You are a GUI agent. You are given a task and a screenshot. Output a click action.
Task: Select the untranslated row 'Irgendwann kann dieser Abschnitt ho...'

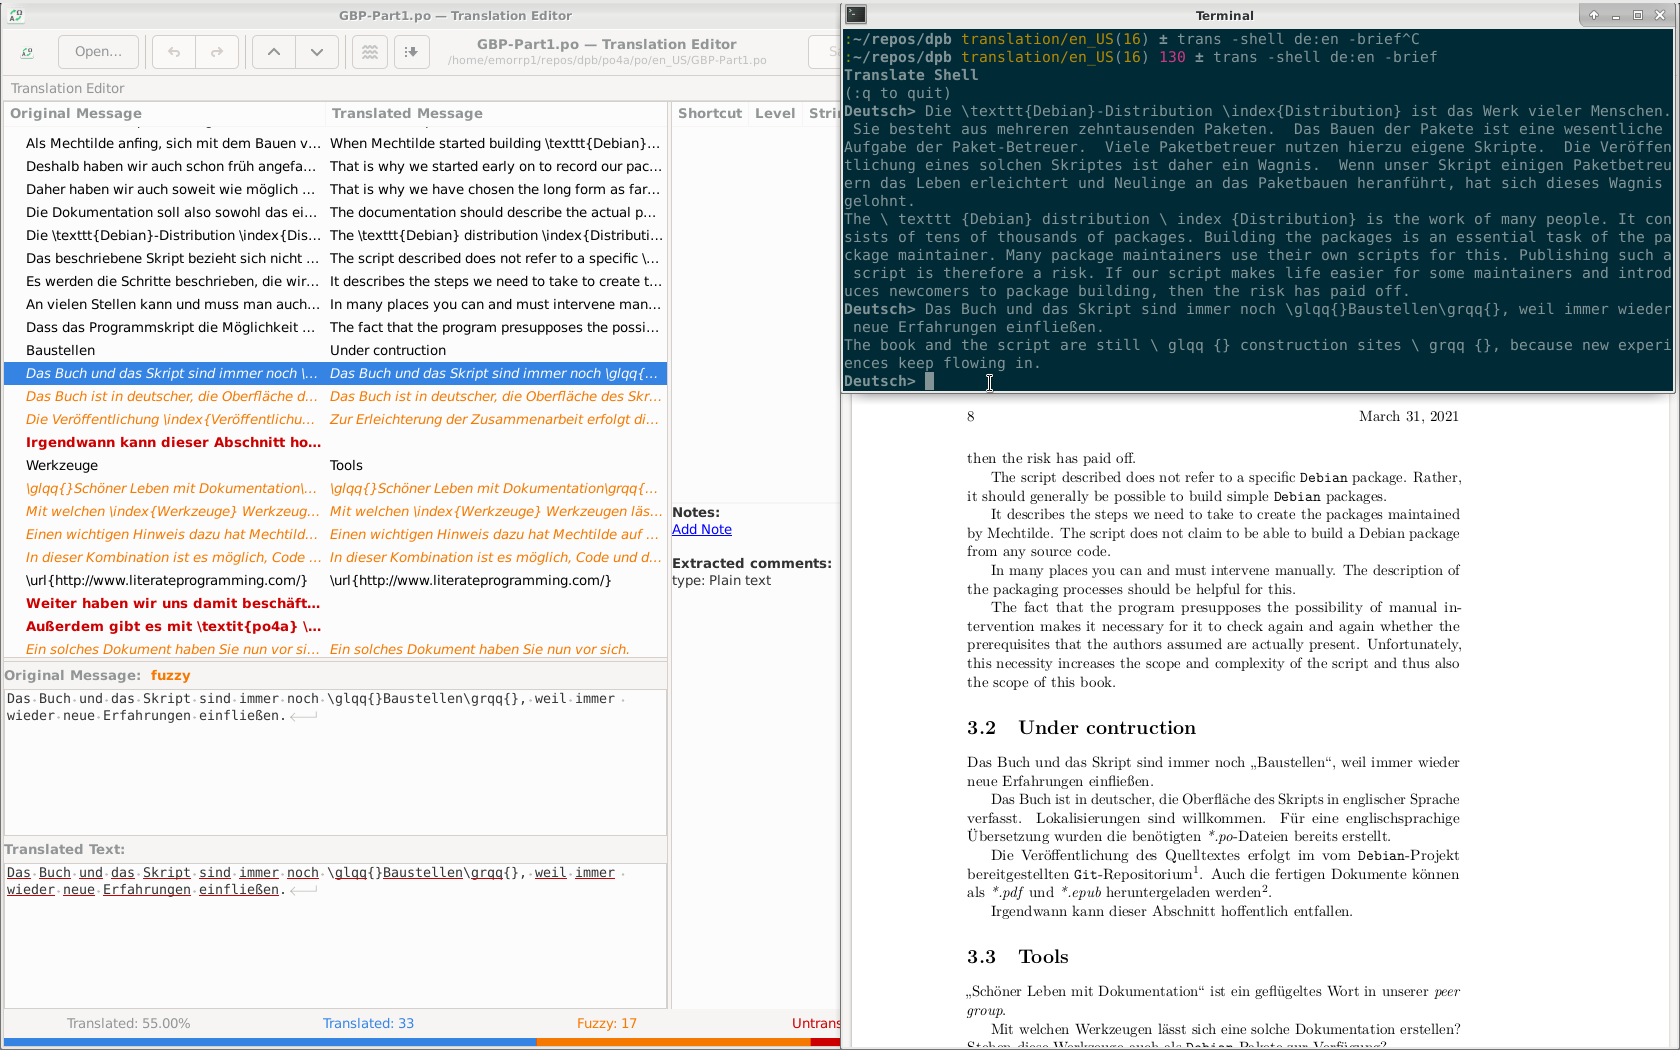coord(335,442)
